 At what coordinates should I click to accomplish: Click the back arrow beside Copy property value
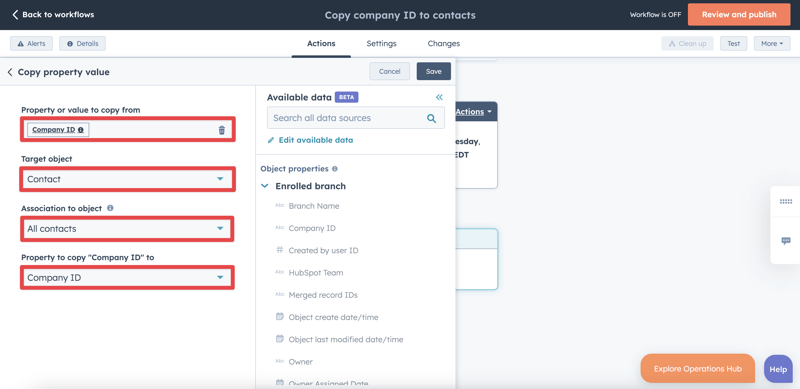tap(10, 72)
